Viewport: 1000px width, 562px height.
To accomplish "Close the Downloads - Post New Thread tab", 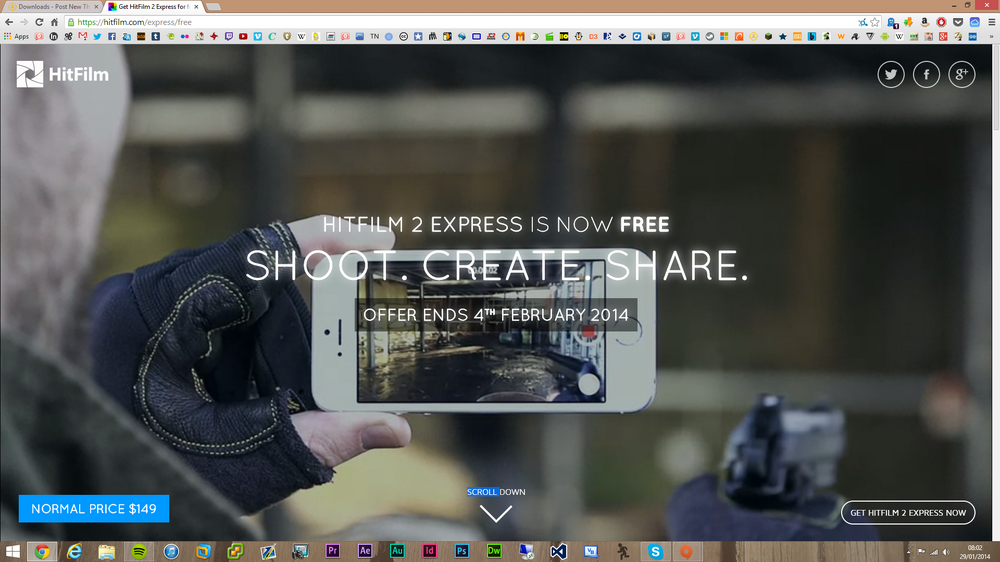I will (96, 6).
